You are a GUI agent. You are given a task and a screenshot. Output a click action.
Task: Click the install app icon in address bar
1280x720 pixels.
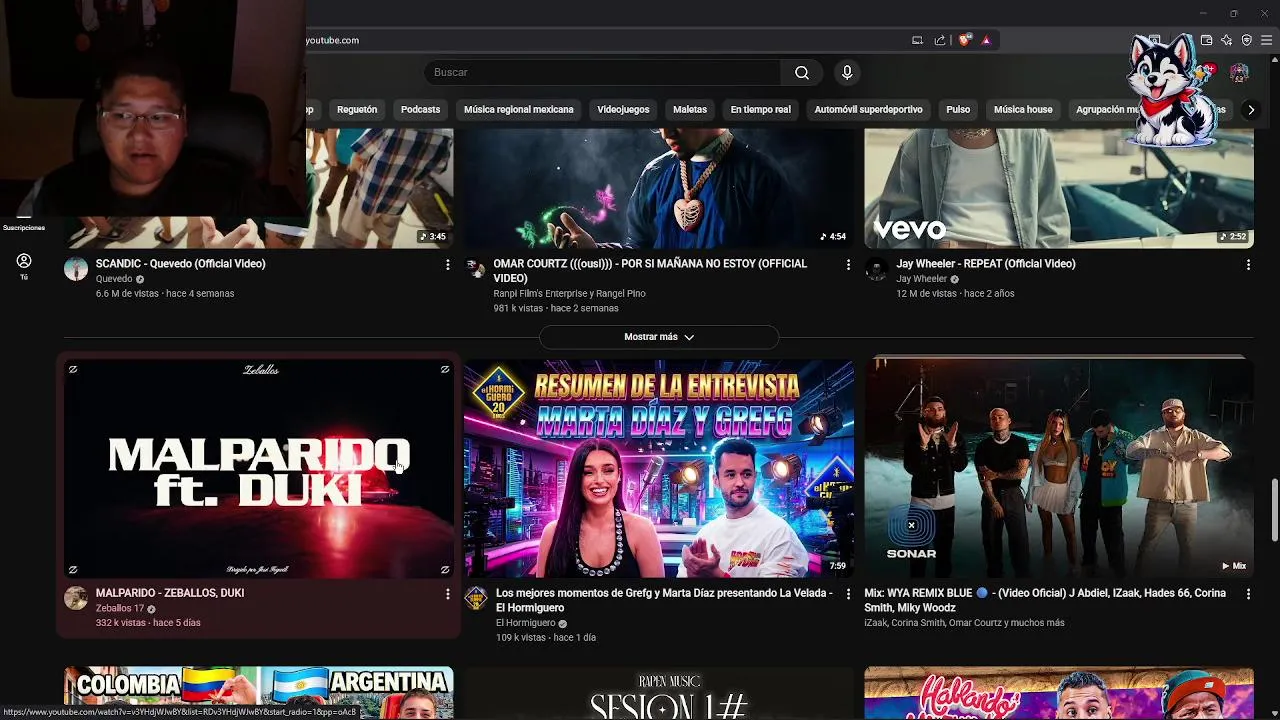coord(917,40)
